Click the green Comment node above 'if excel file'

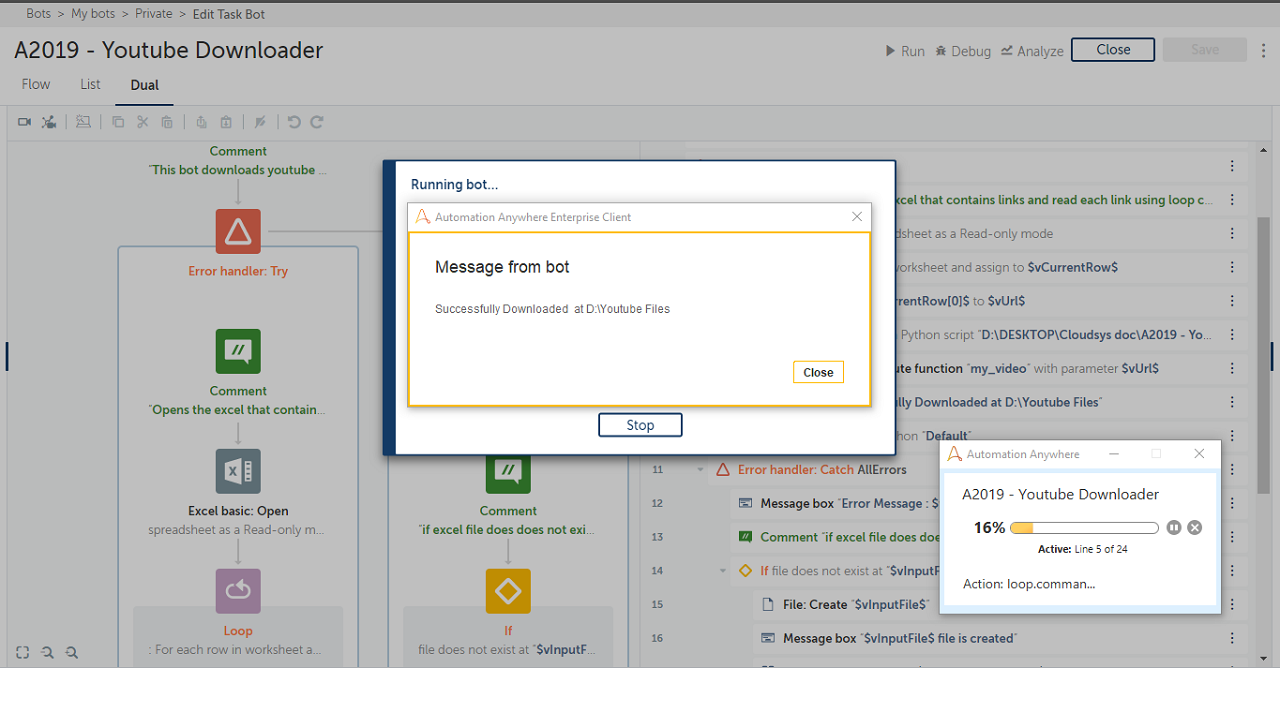[x=508, y=472]
